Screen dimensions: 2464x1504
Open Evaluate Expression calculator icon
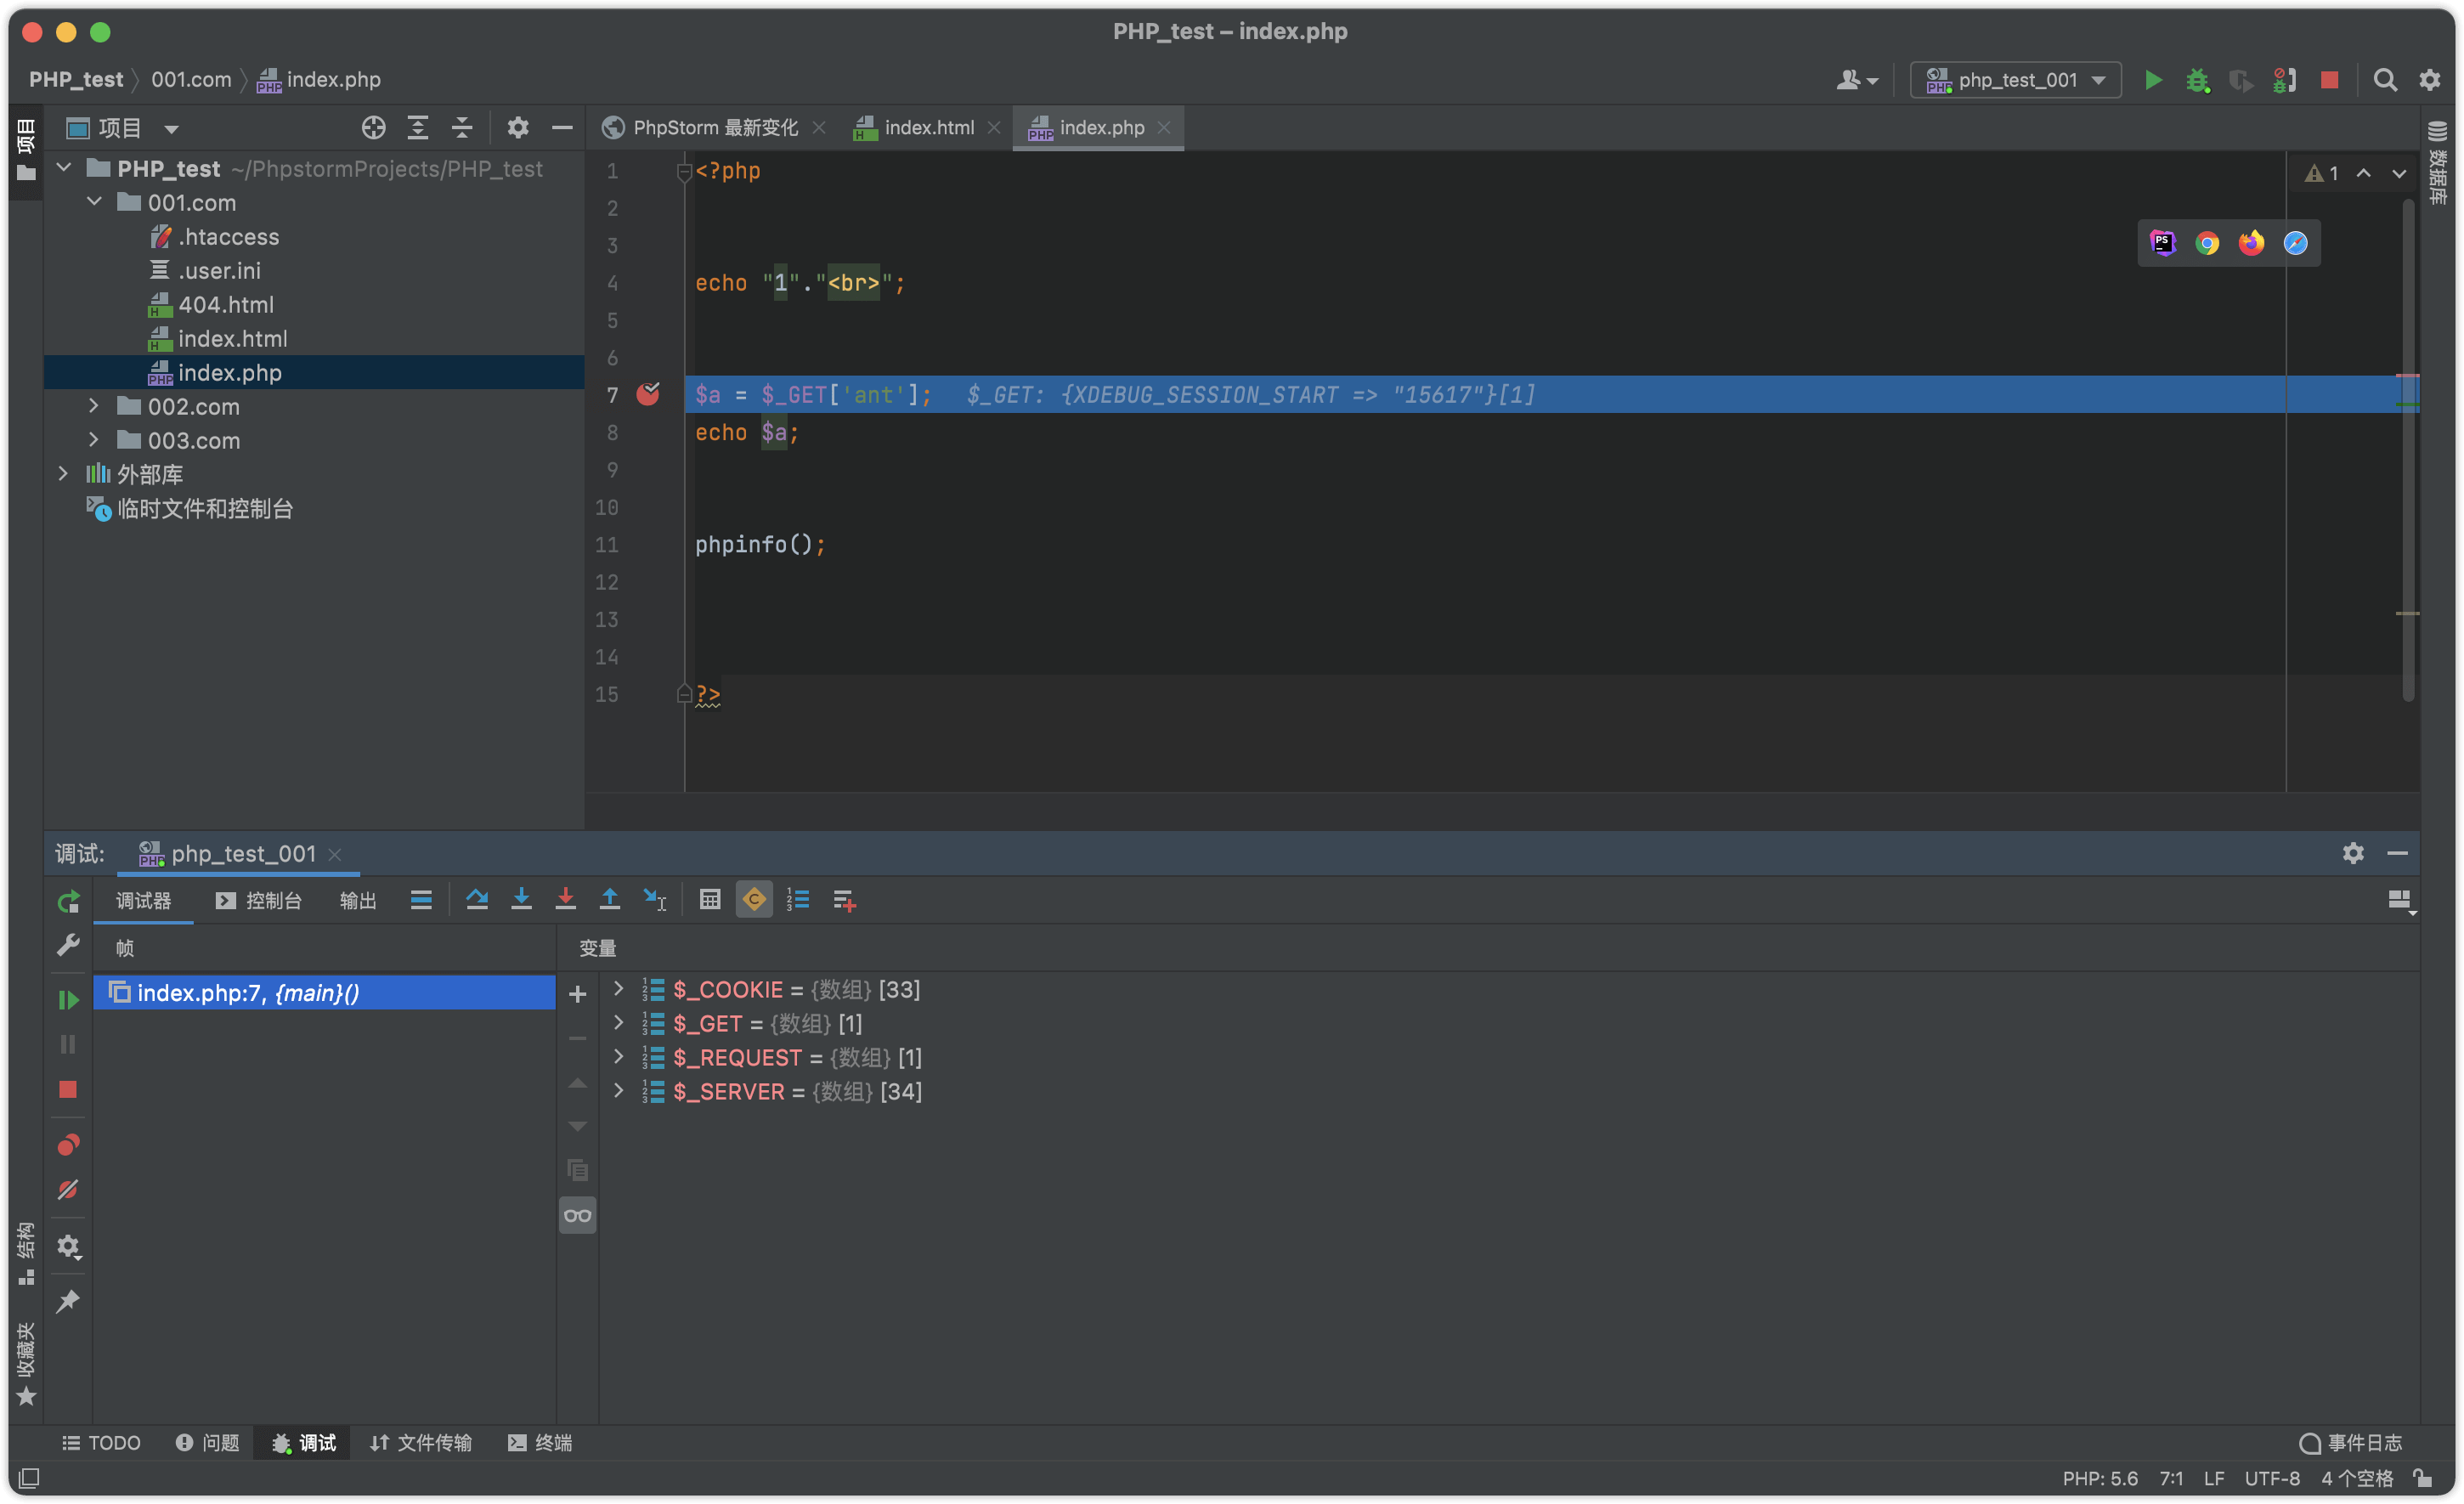[x=709, y=900]
